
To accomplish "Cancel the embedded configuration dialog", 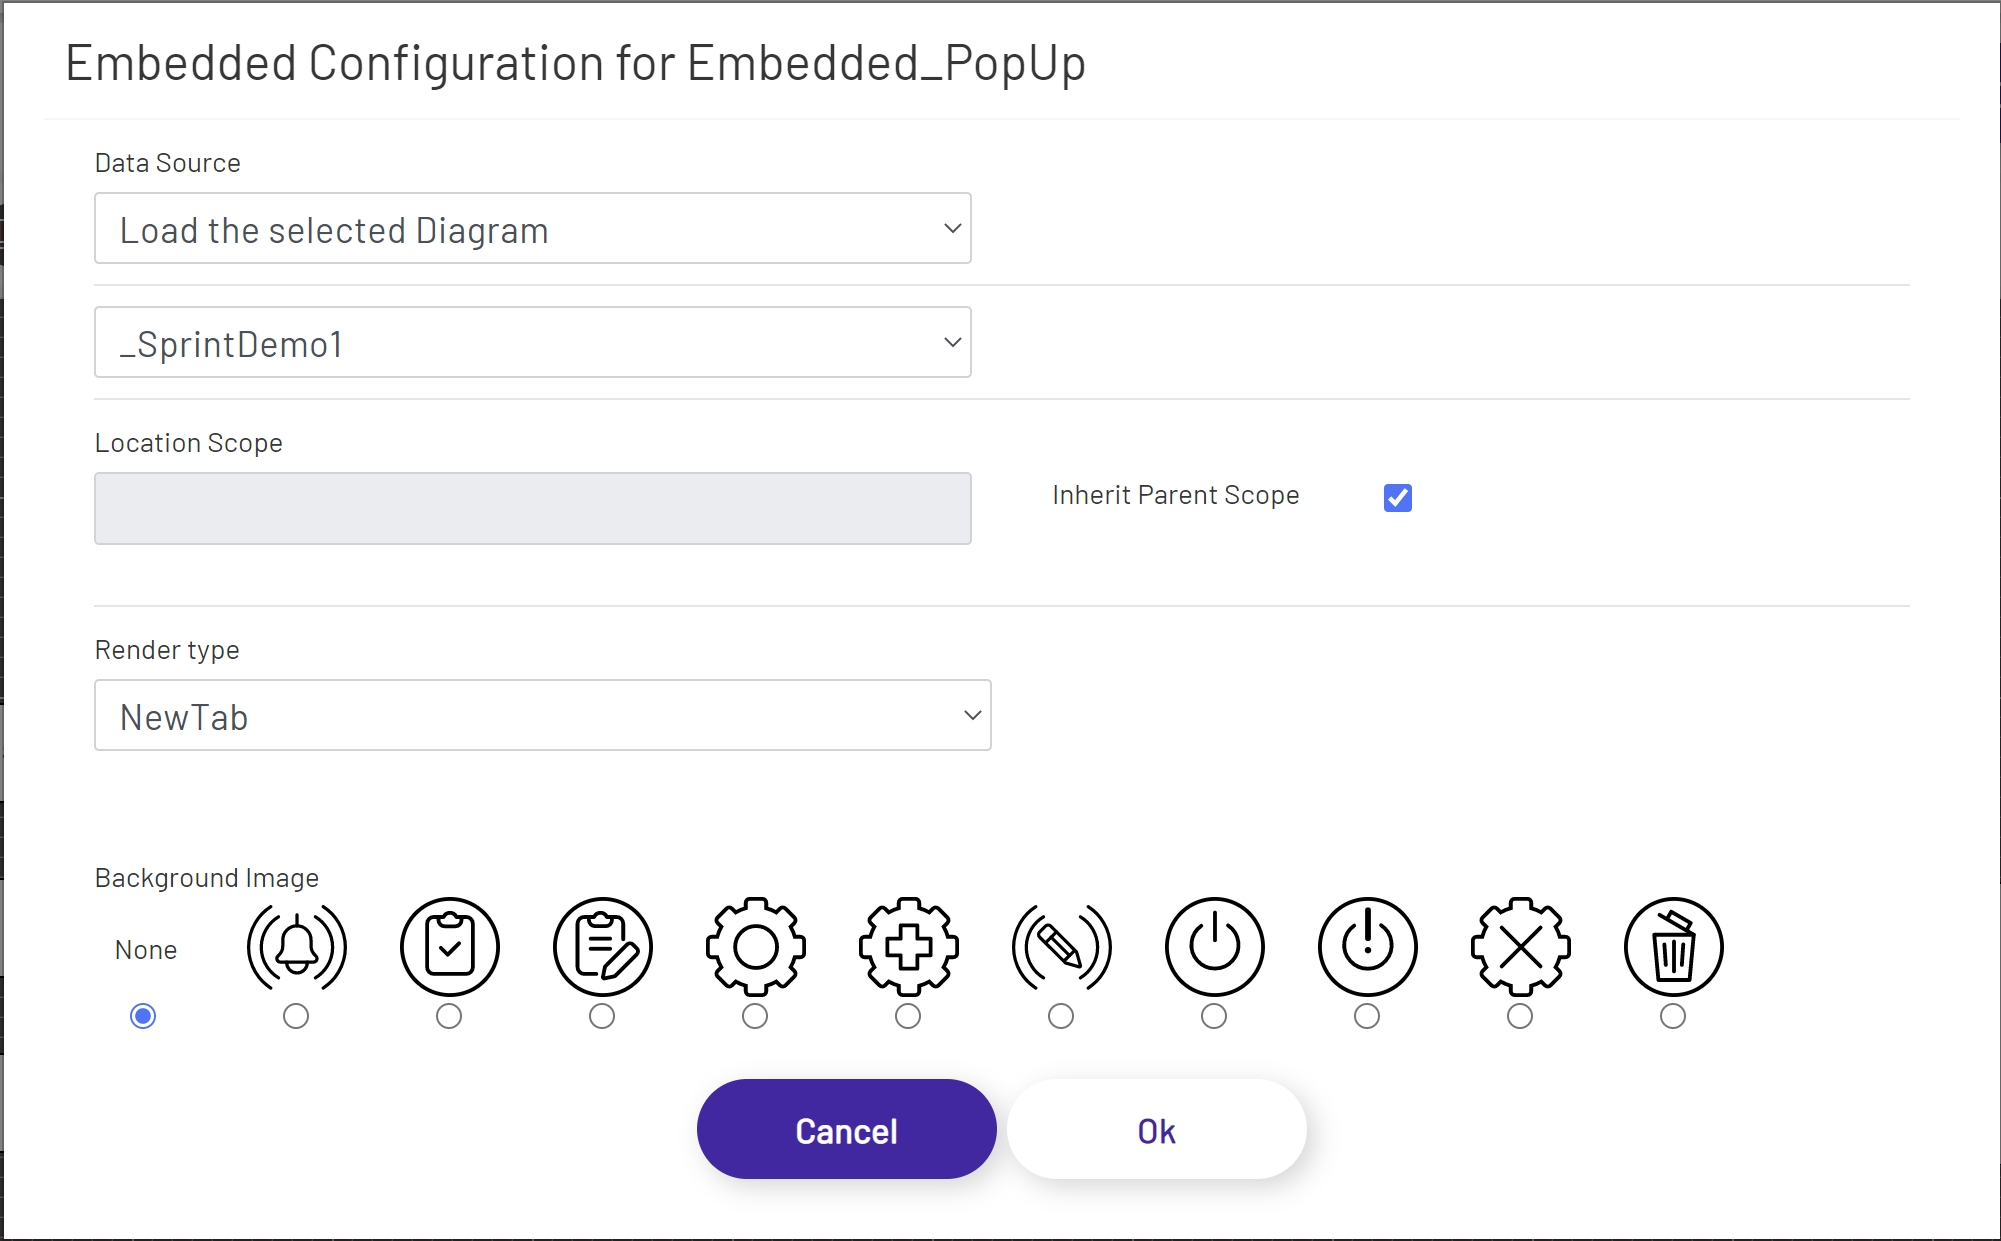I will [846, 1129].
